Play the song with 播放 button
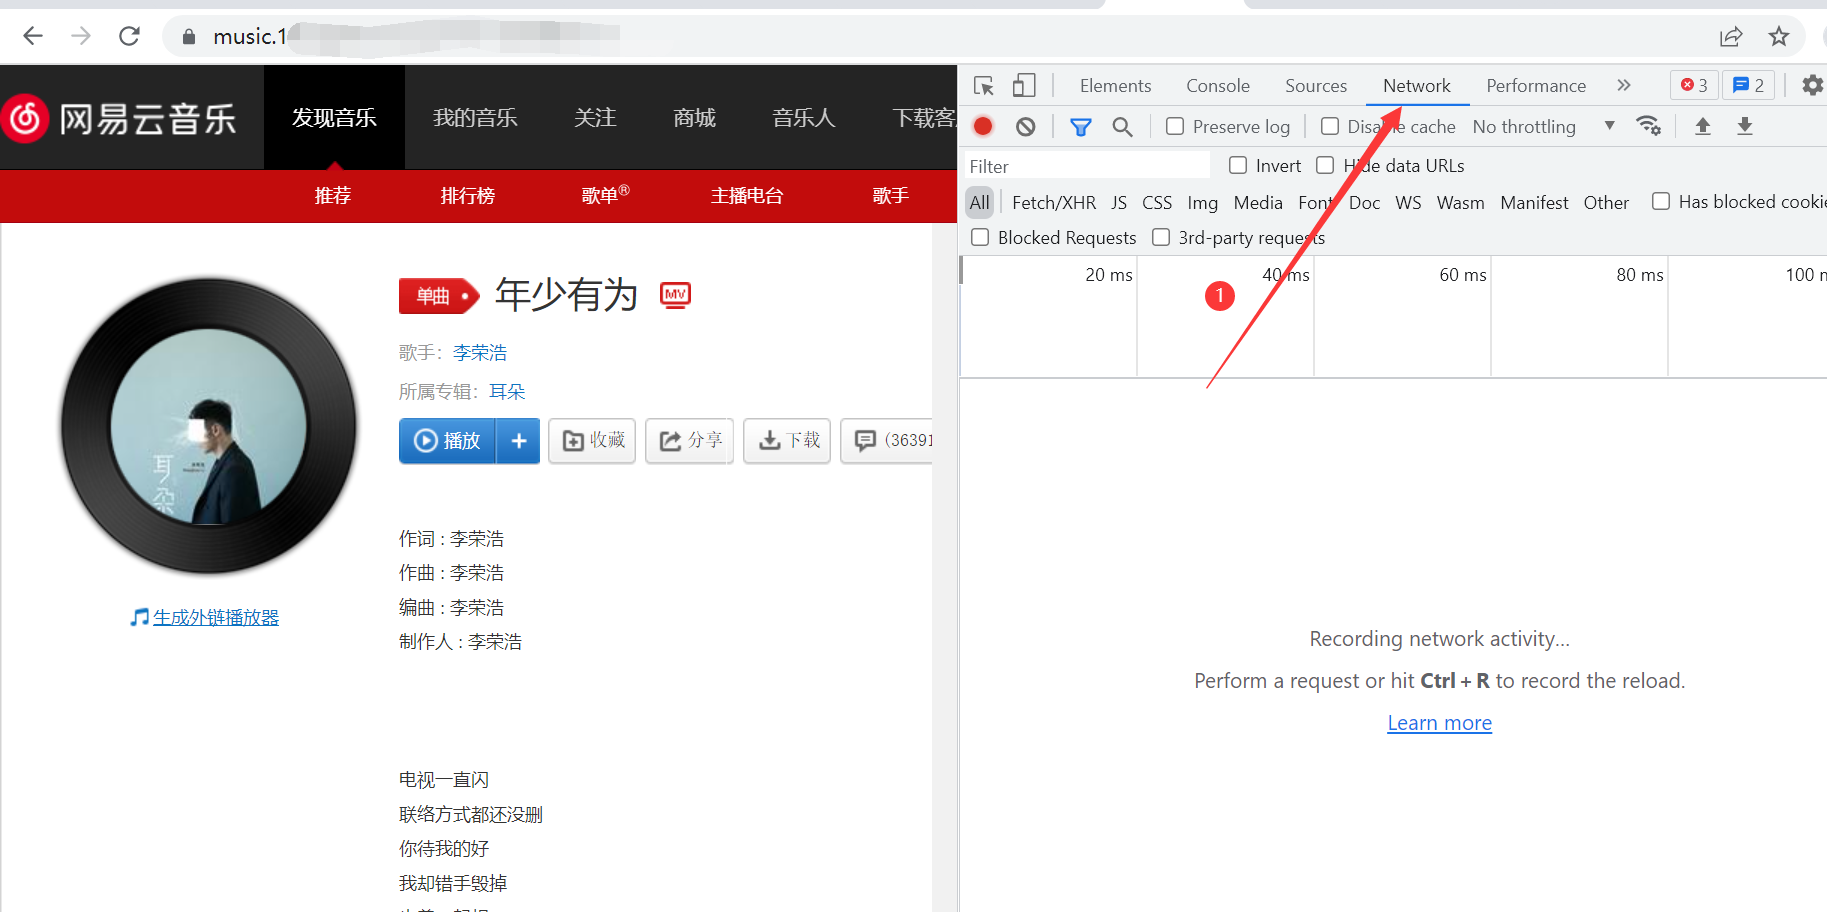Screen dimensions: 1827x912 point(447,441)
